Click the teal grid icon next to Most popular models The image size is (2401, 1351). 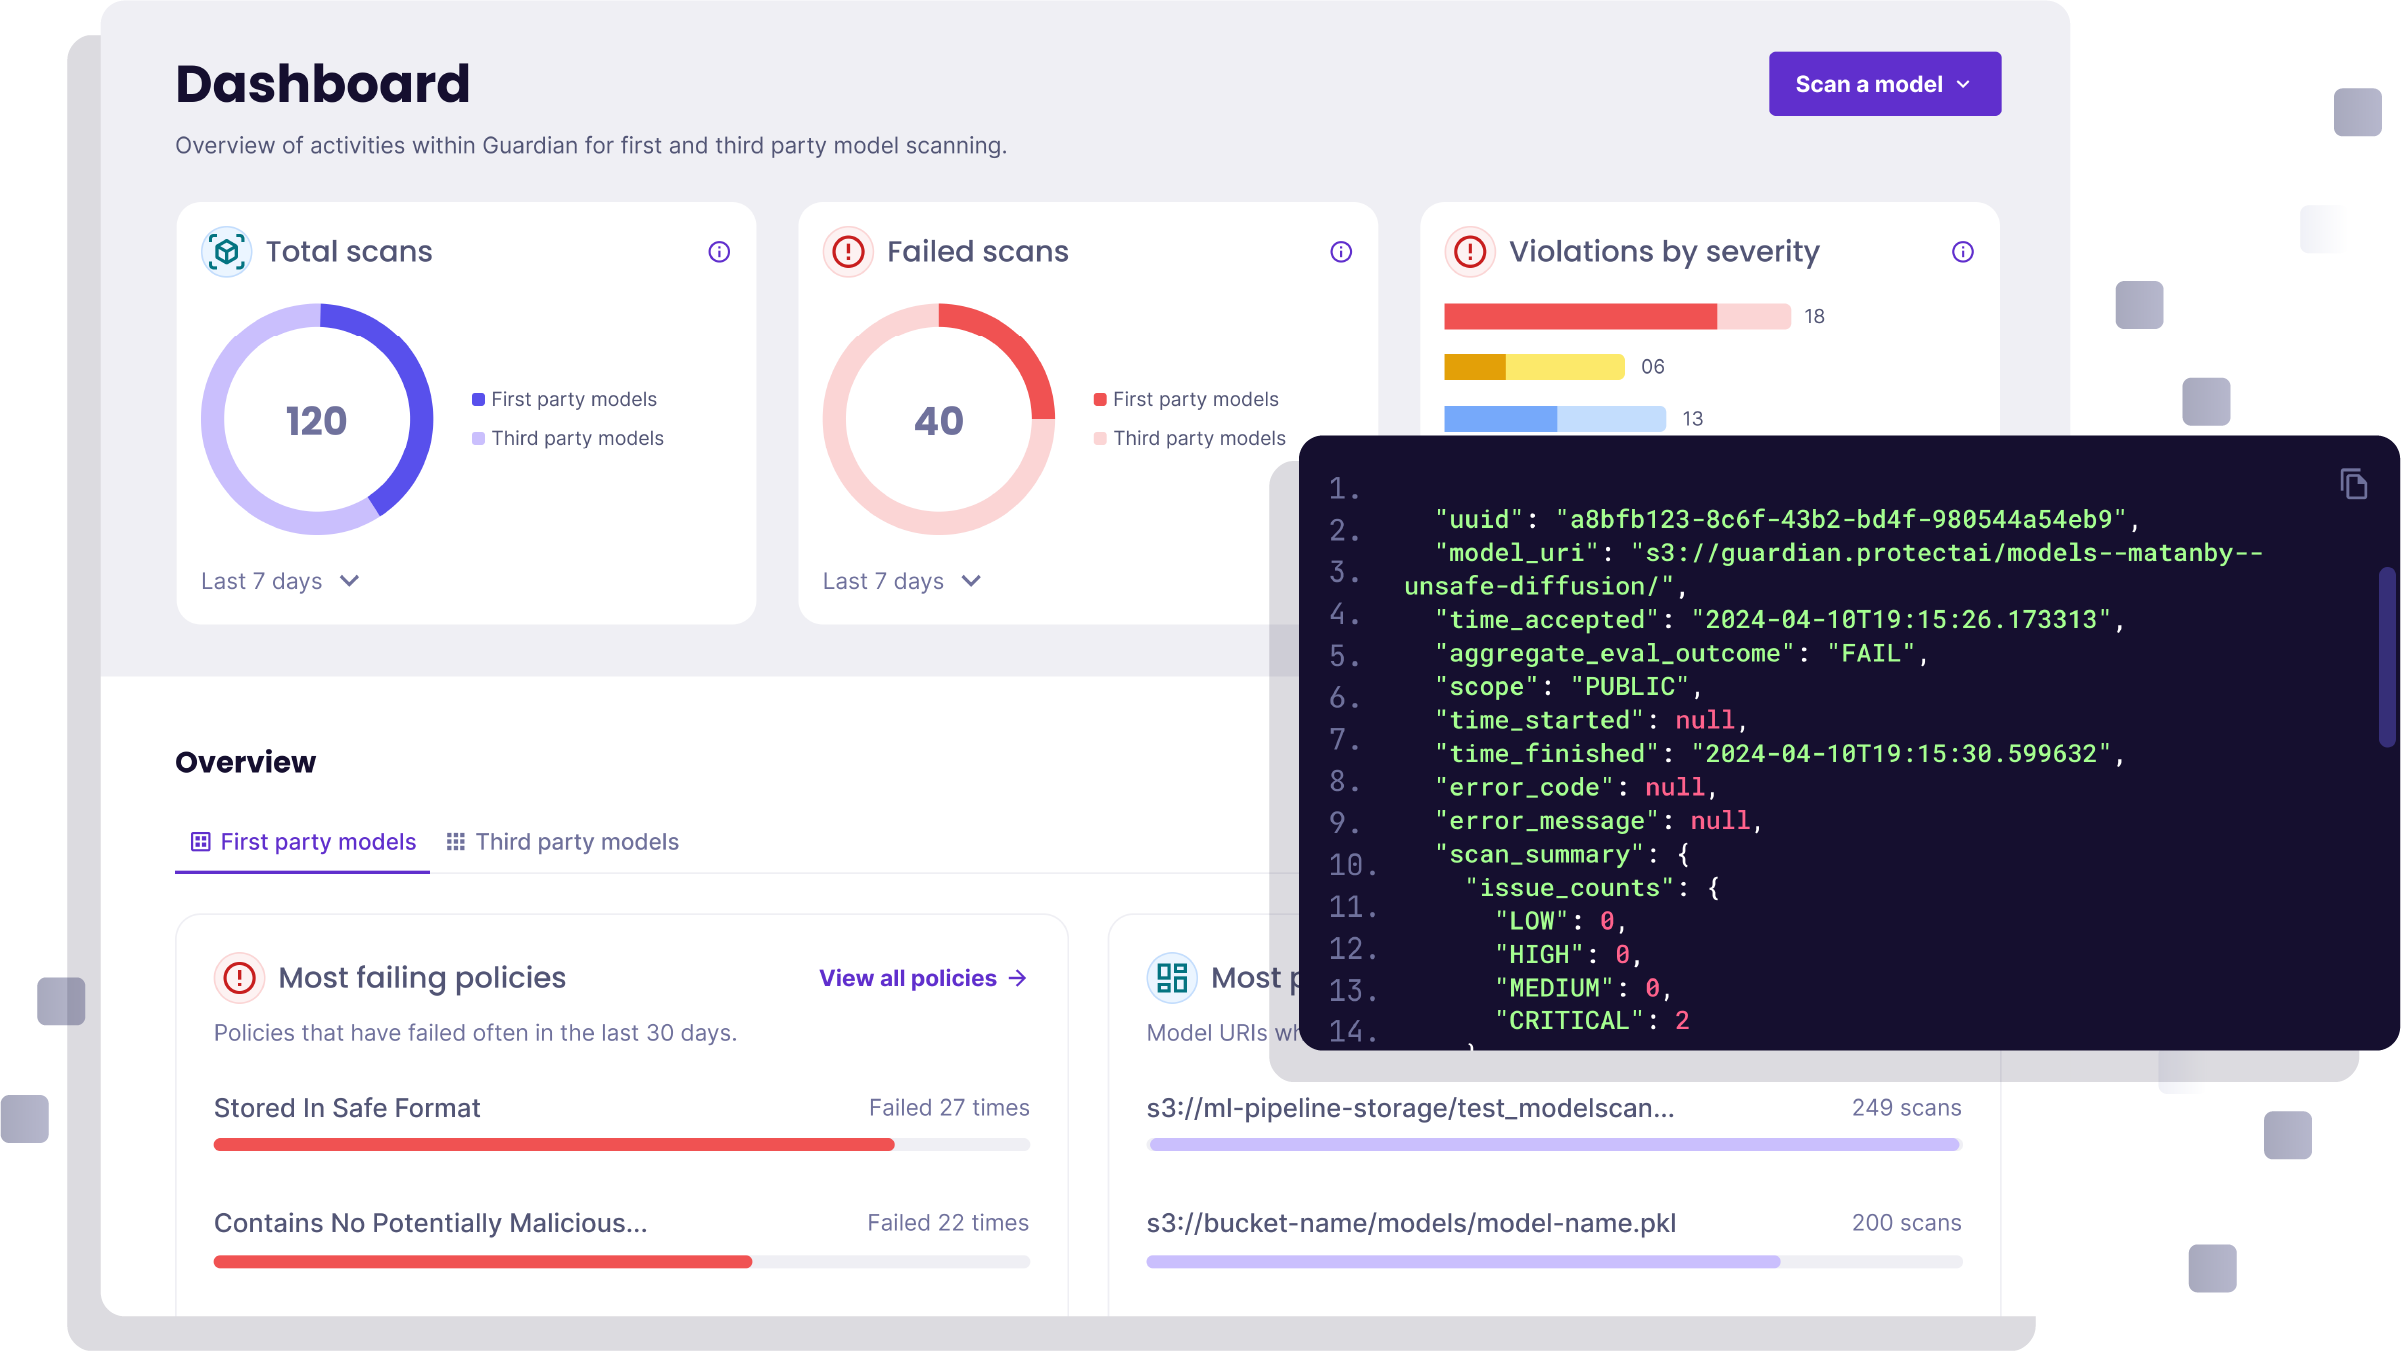click(1171, 977)
